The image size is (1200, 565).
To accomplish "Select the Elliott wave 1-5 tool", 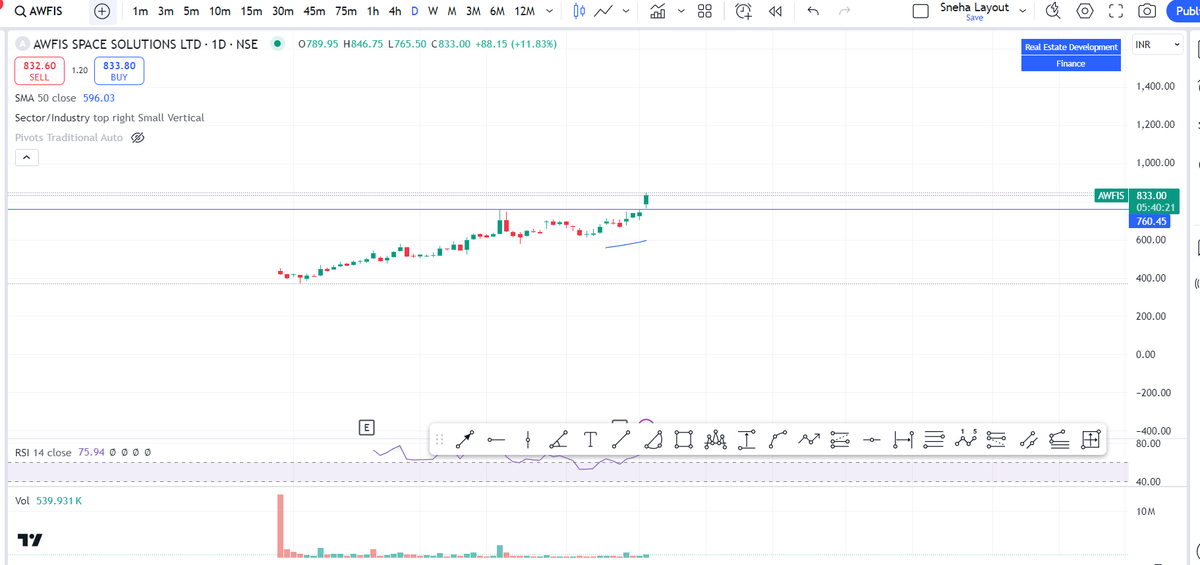I will (965, 439).
